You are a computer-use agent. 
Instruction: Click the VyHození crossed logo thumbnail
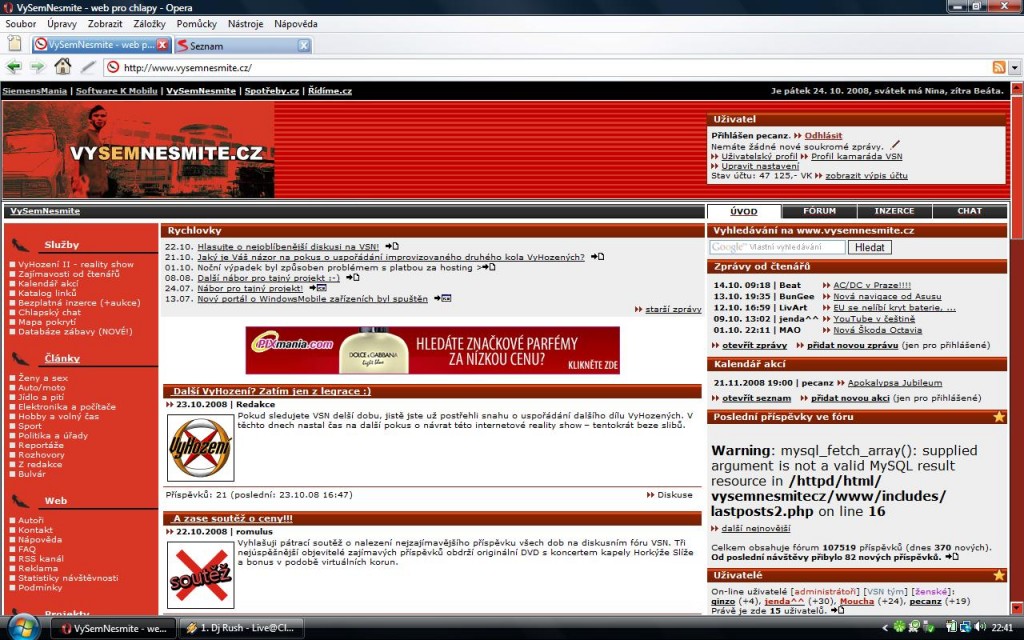(200, 447)
